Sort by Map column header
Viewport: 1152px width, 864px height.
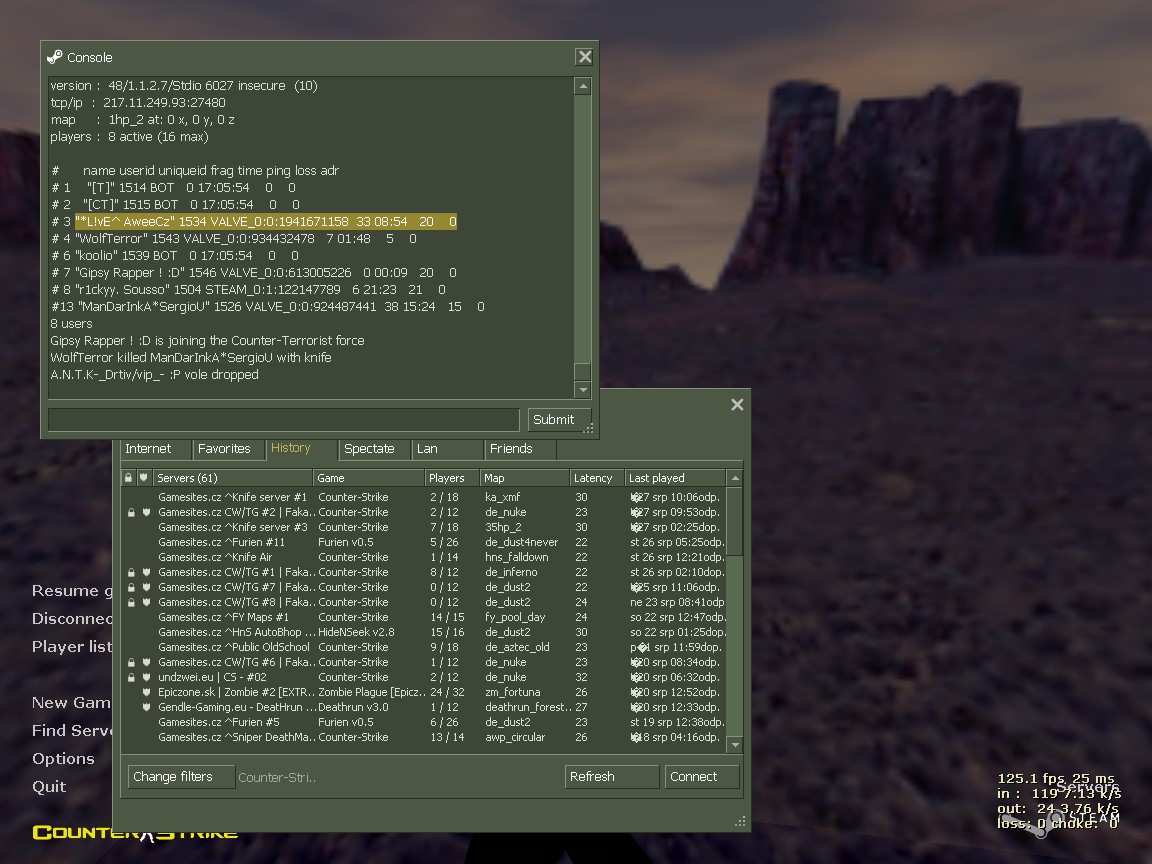[x=525, y=478]
